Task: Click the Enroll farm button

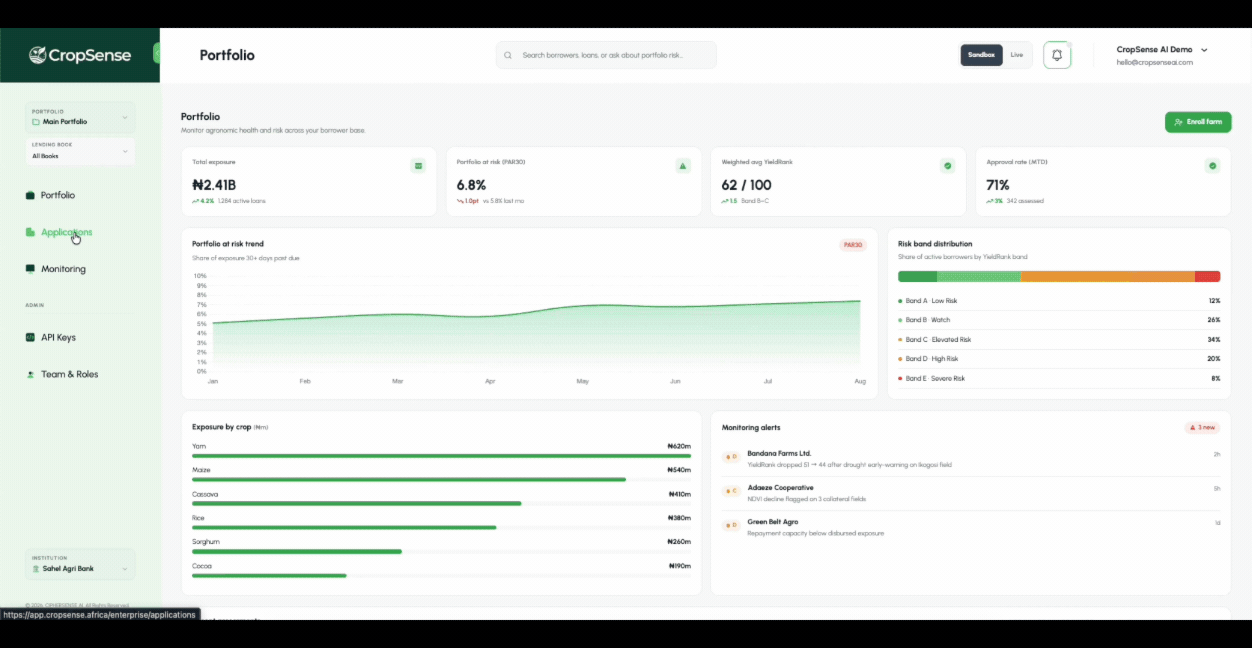Action: [x=1198, y=122]
